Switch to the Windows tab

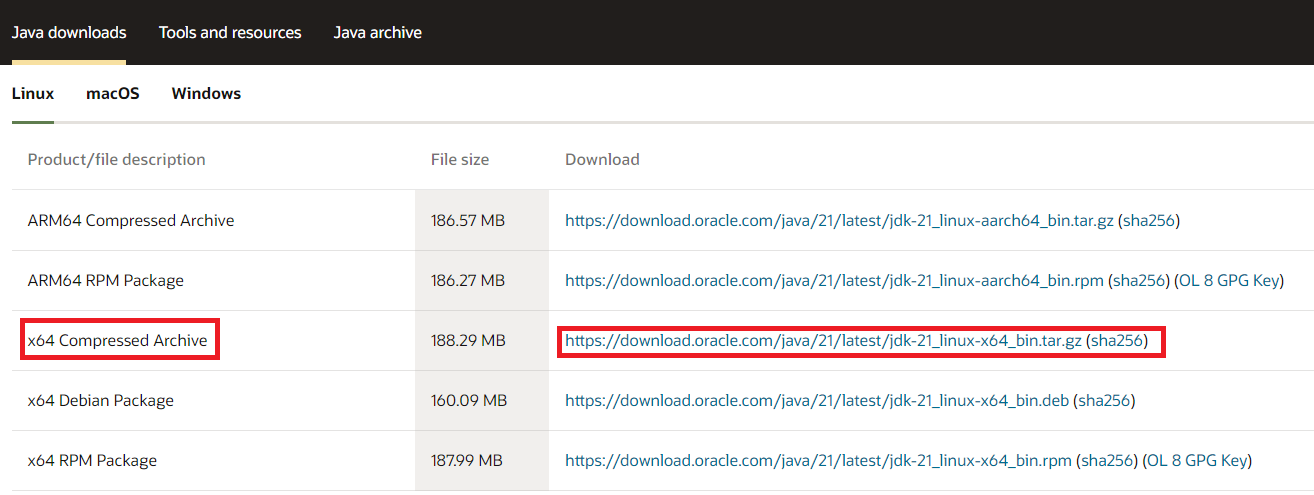(206, 93)
